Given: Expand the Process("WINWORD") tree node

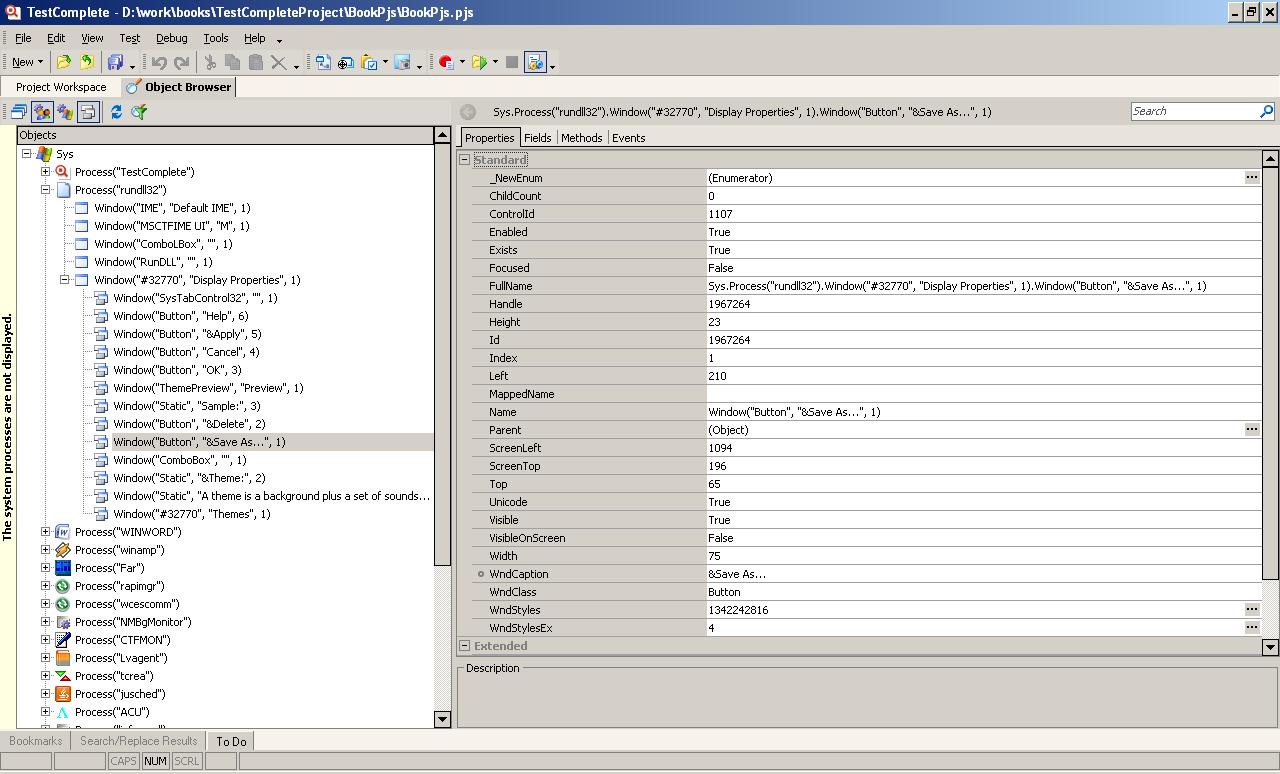Looking at the screenshot, I should pyautogui.click(x=46, y=532).
